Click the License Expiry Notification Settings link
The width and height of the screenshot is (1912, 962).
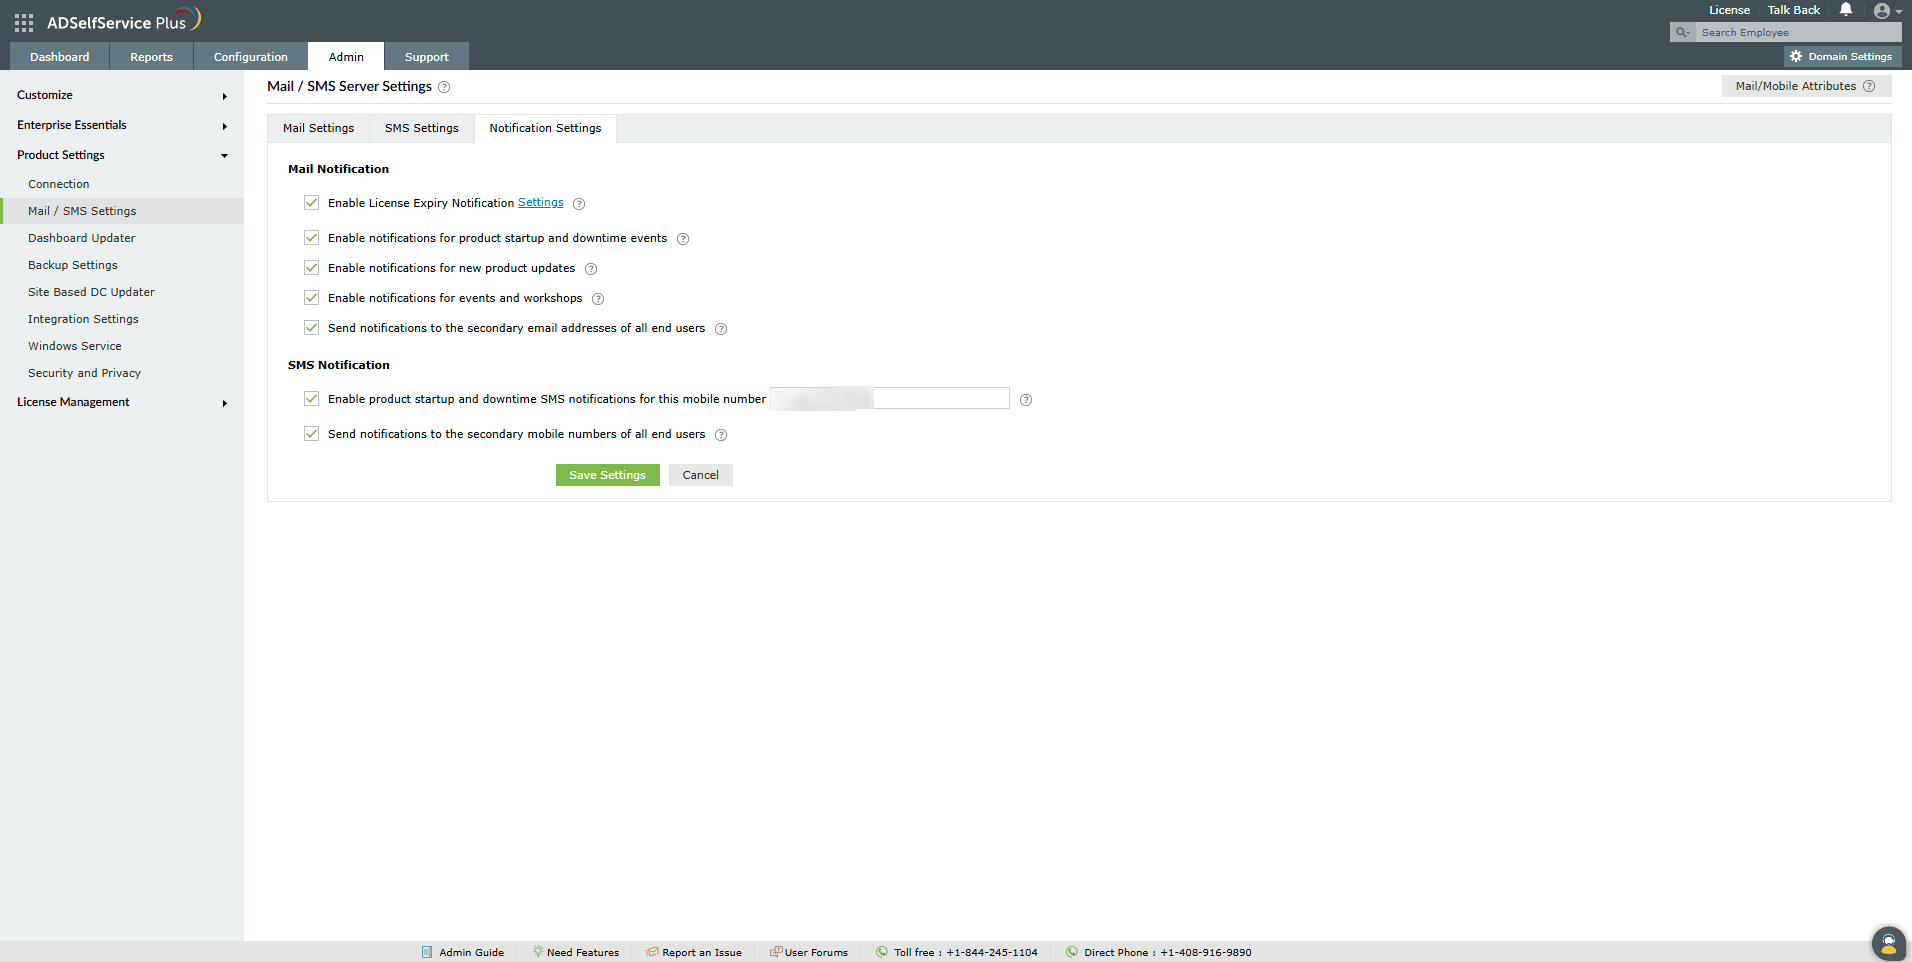(x=540, y=202)
